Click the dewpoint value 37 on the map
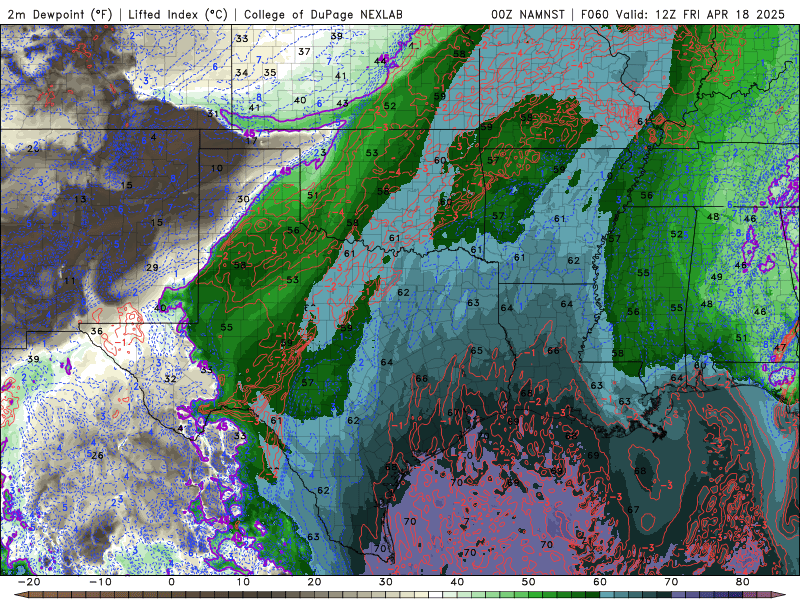Image resolution: width=800 pixels, height=600 pixels. click(x=305, y=52)
